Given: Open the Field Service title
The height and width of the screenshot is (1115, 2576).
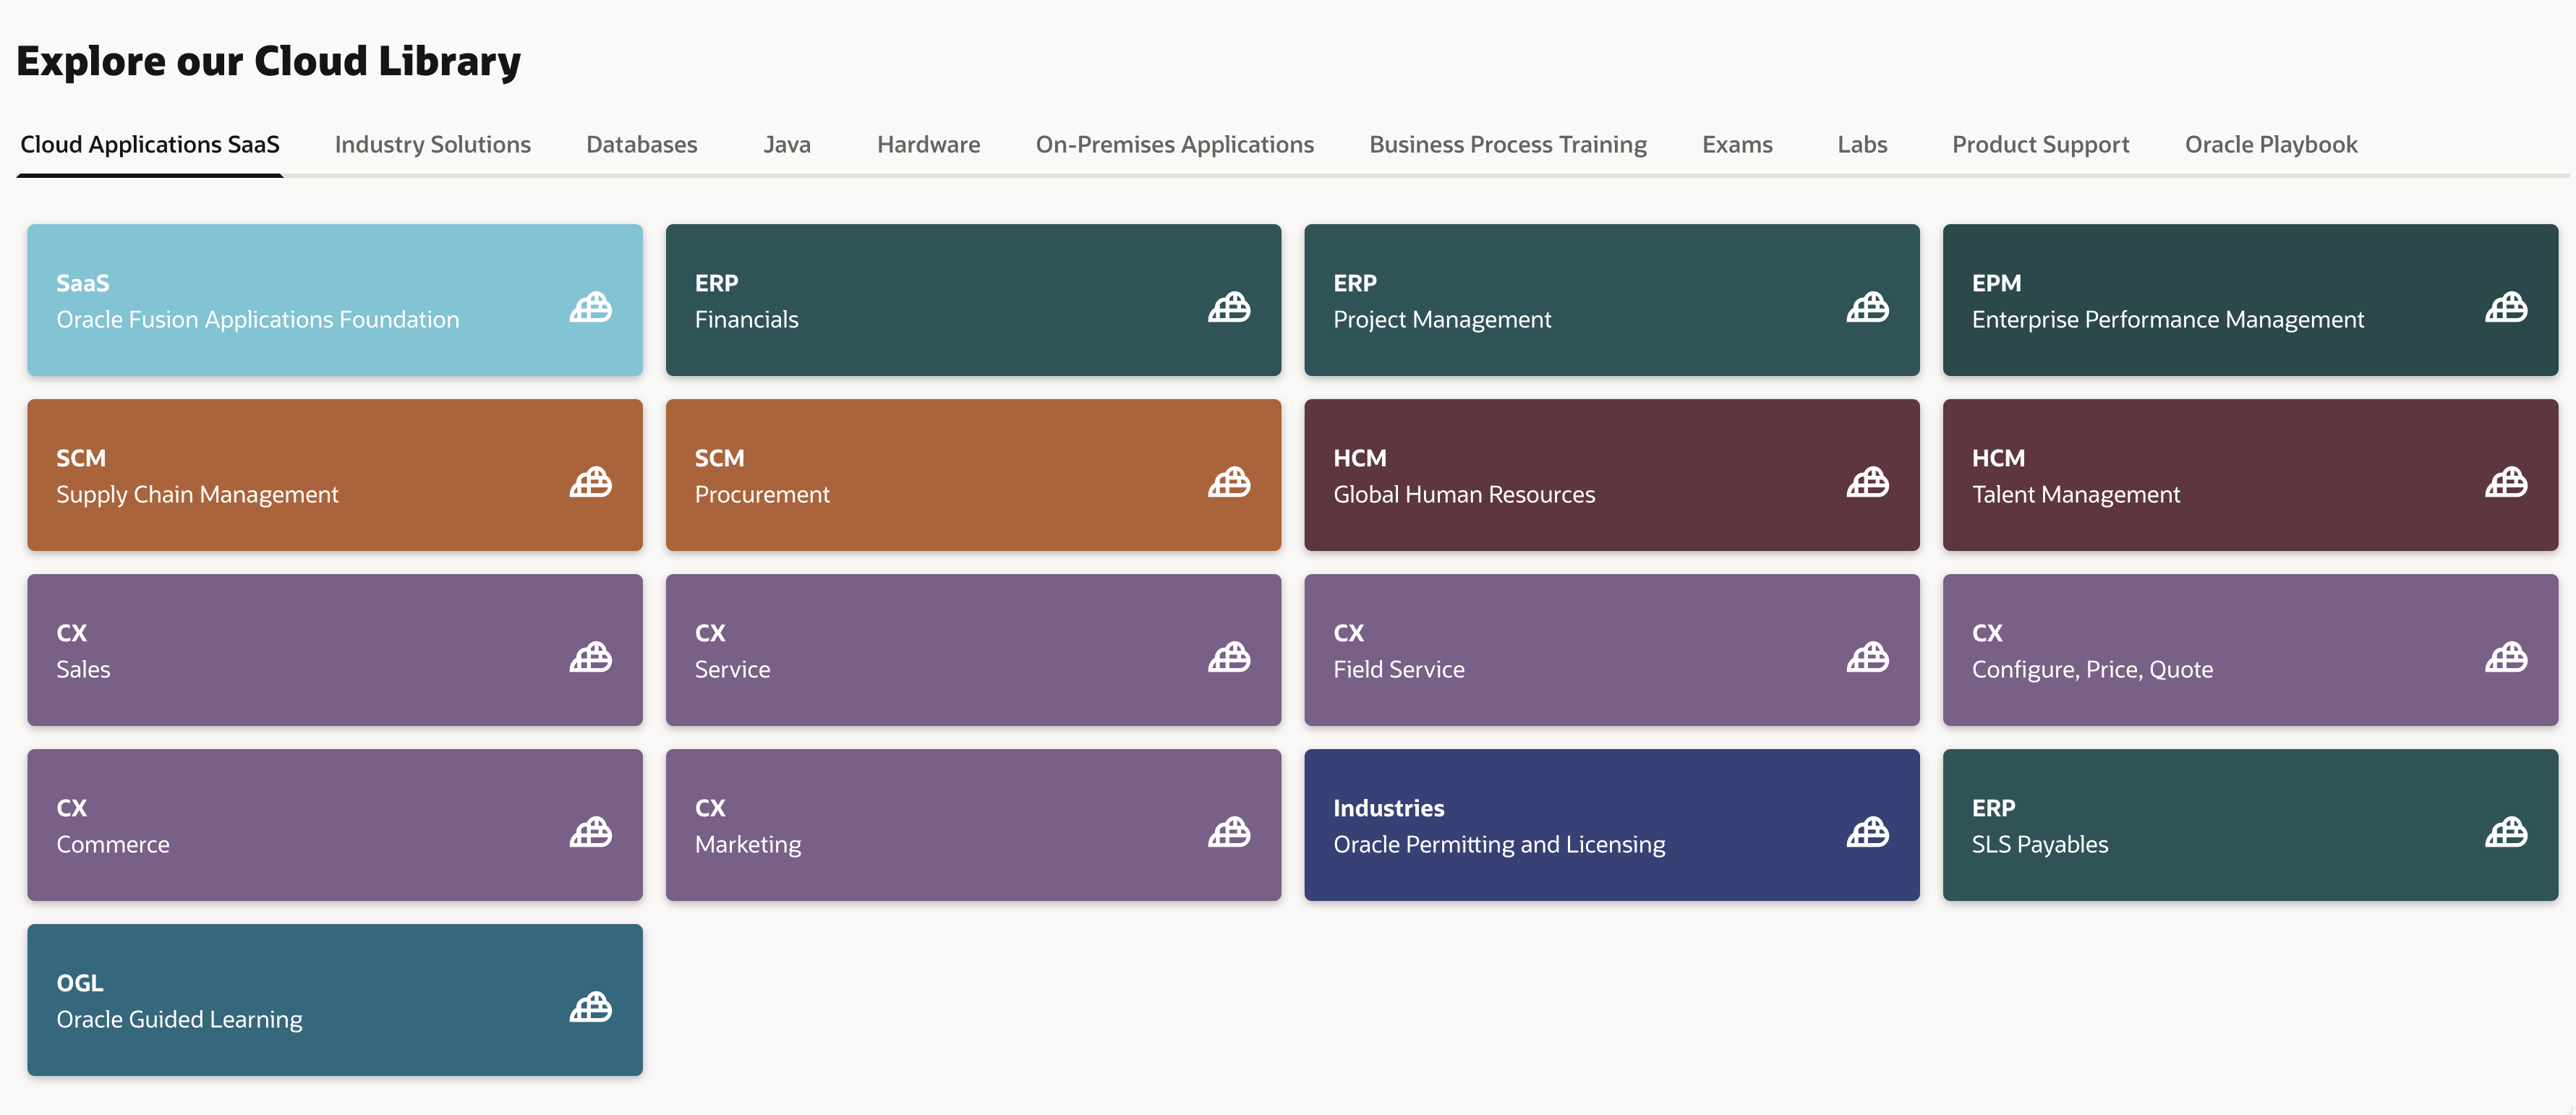Looking at the screenshot, I should [1399, 670].
